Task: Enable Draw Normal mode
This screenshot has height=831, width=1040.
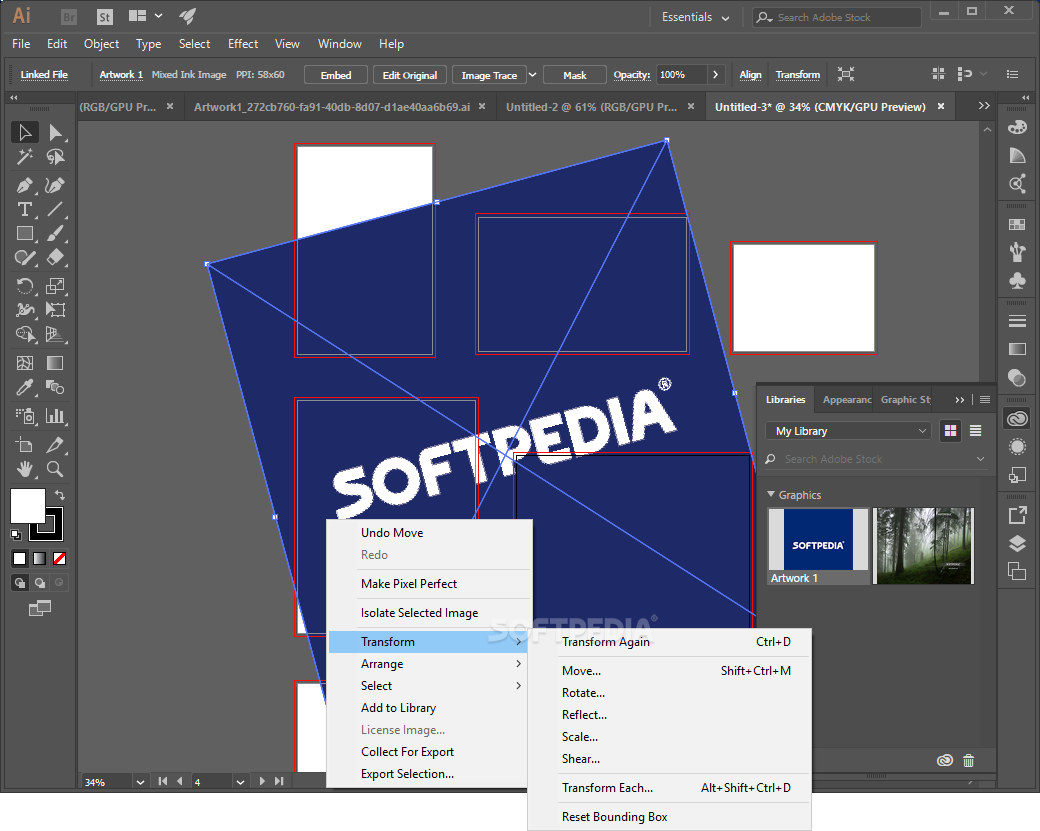Action: point(20,583)
